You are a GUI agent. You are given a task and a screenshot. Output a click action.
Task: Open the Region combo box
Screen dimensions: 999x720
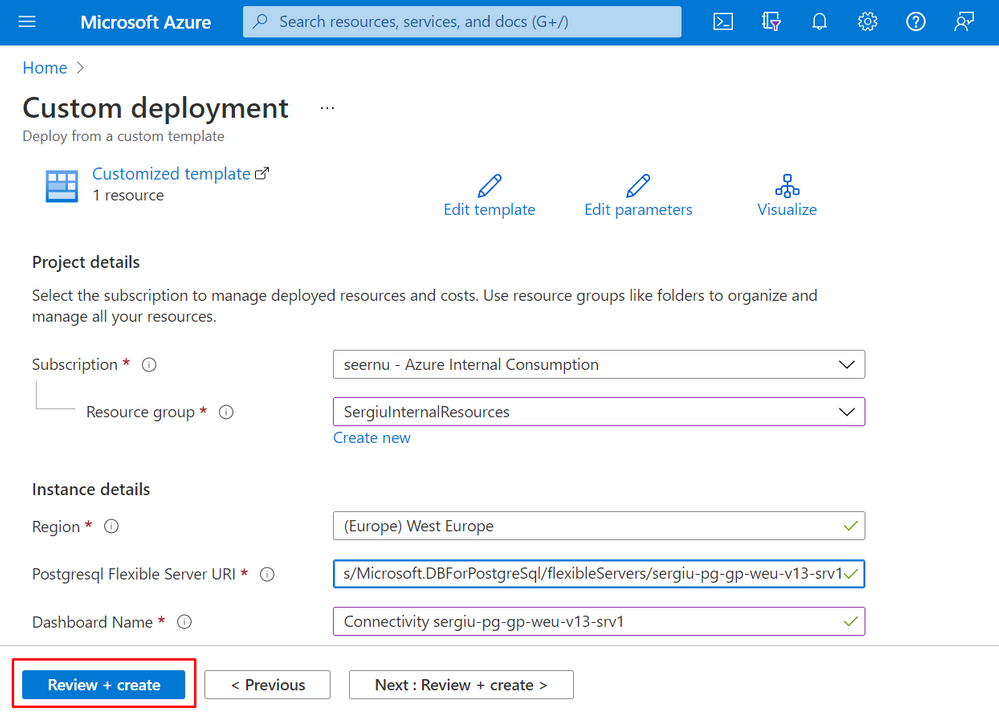pyautogui.click(x=598, y=526)
